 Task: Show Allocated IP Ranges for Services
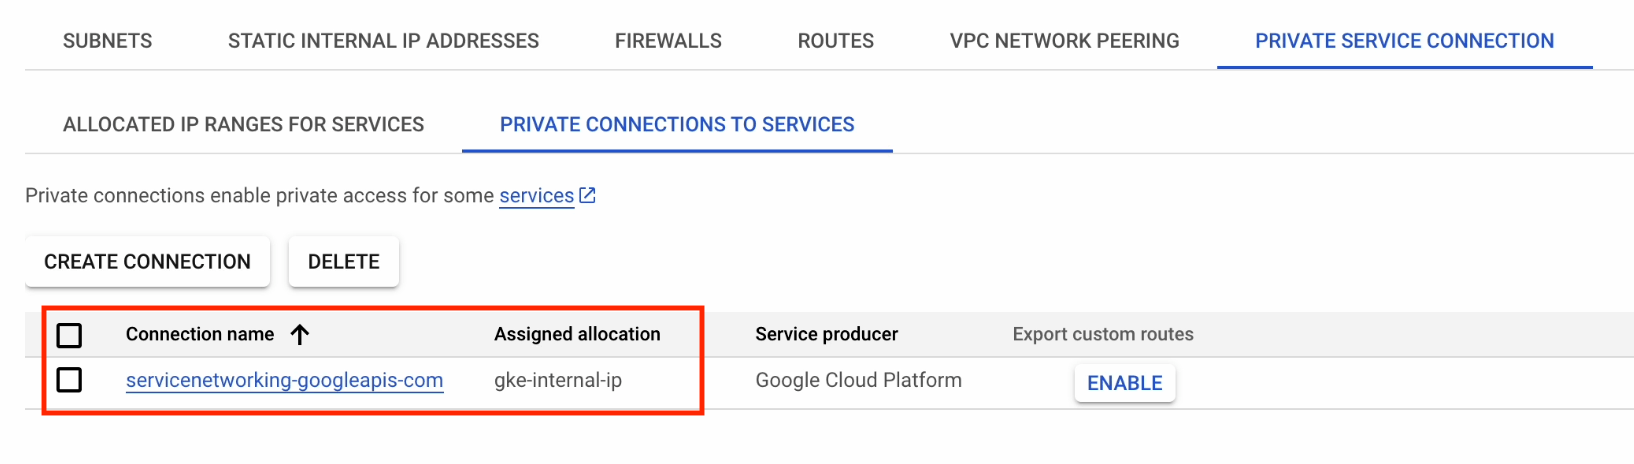(243, 125)
